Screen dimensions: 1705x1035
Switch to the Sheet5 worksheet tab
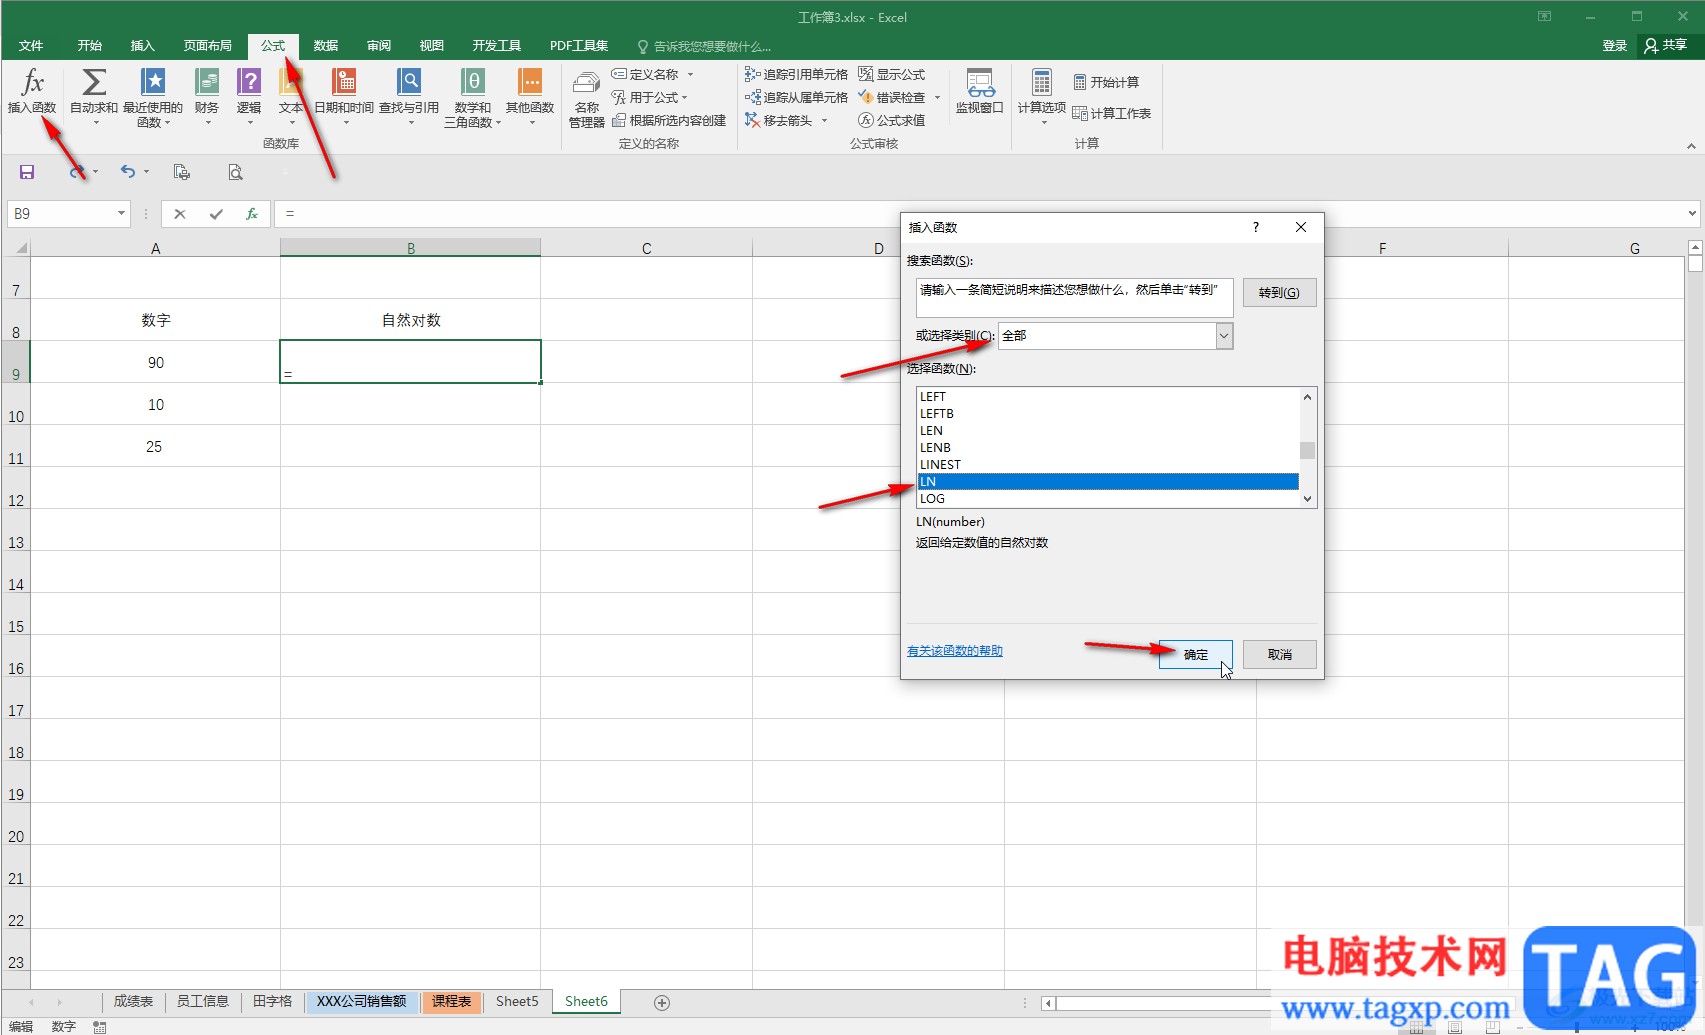point(517,1001)
